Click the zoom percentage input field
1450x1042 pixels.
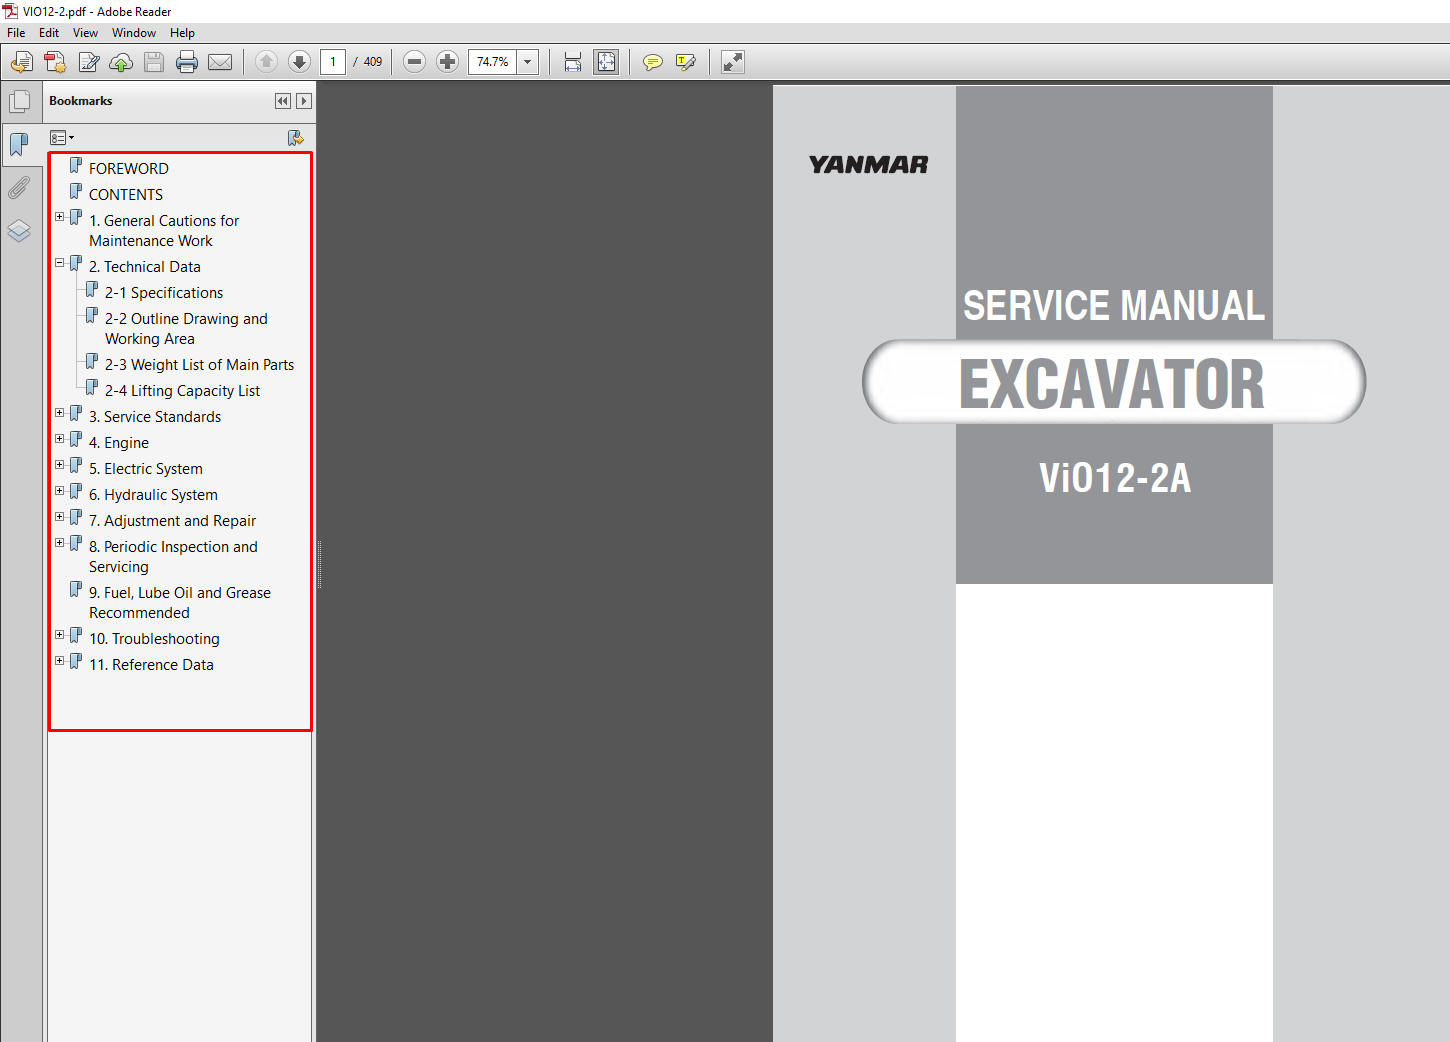(493, 62)
